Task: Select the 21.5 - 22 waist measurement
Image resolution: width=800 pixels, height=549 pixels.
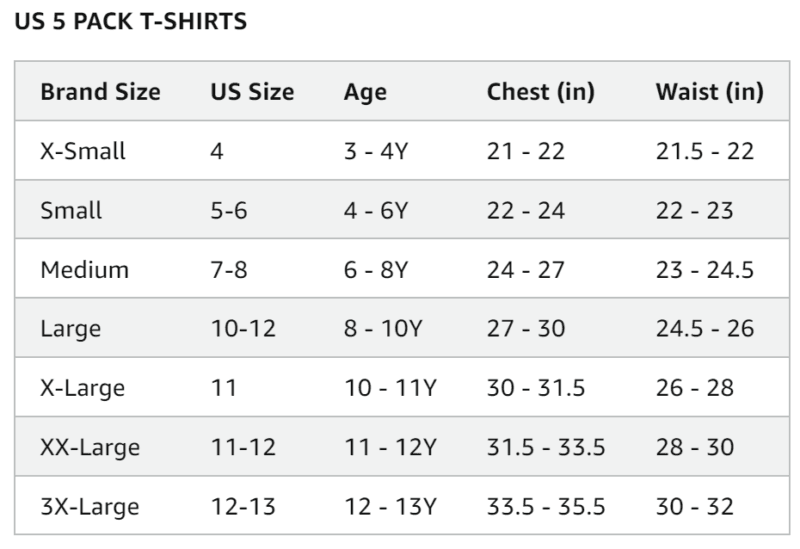Action: pyautogui.click(x=705, y=152)
